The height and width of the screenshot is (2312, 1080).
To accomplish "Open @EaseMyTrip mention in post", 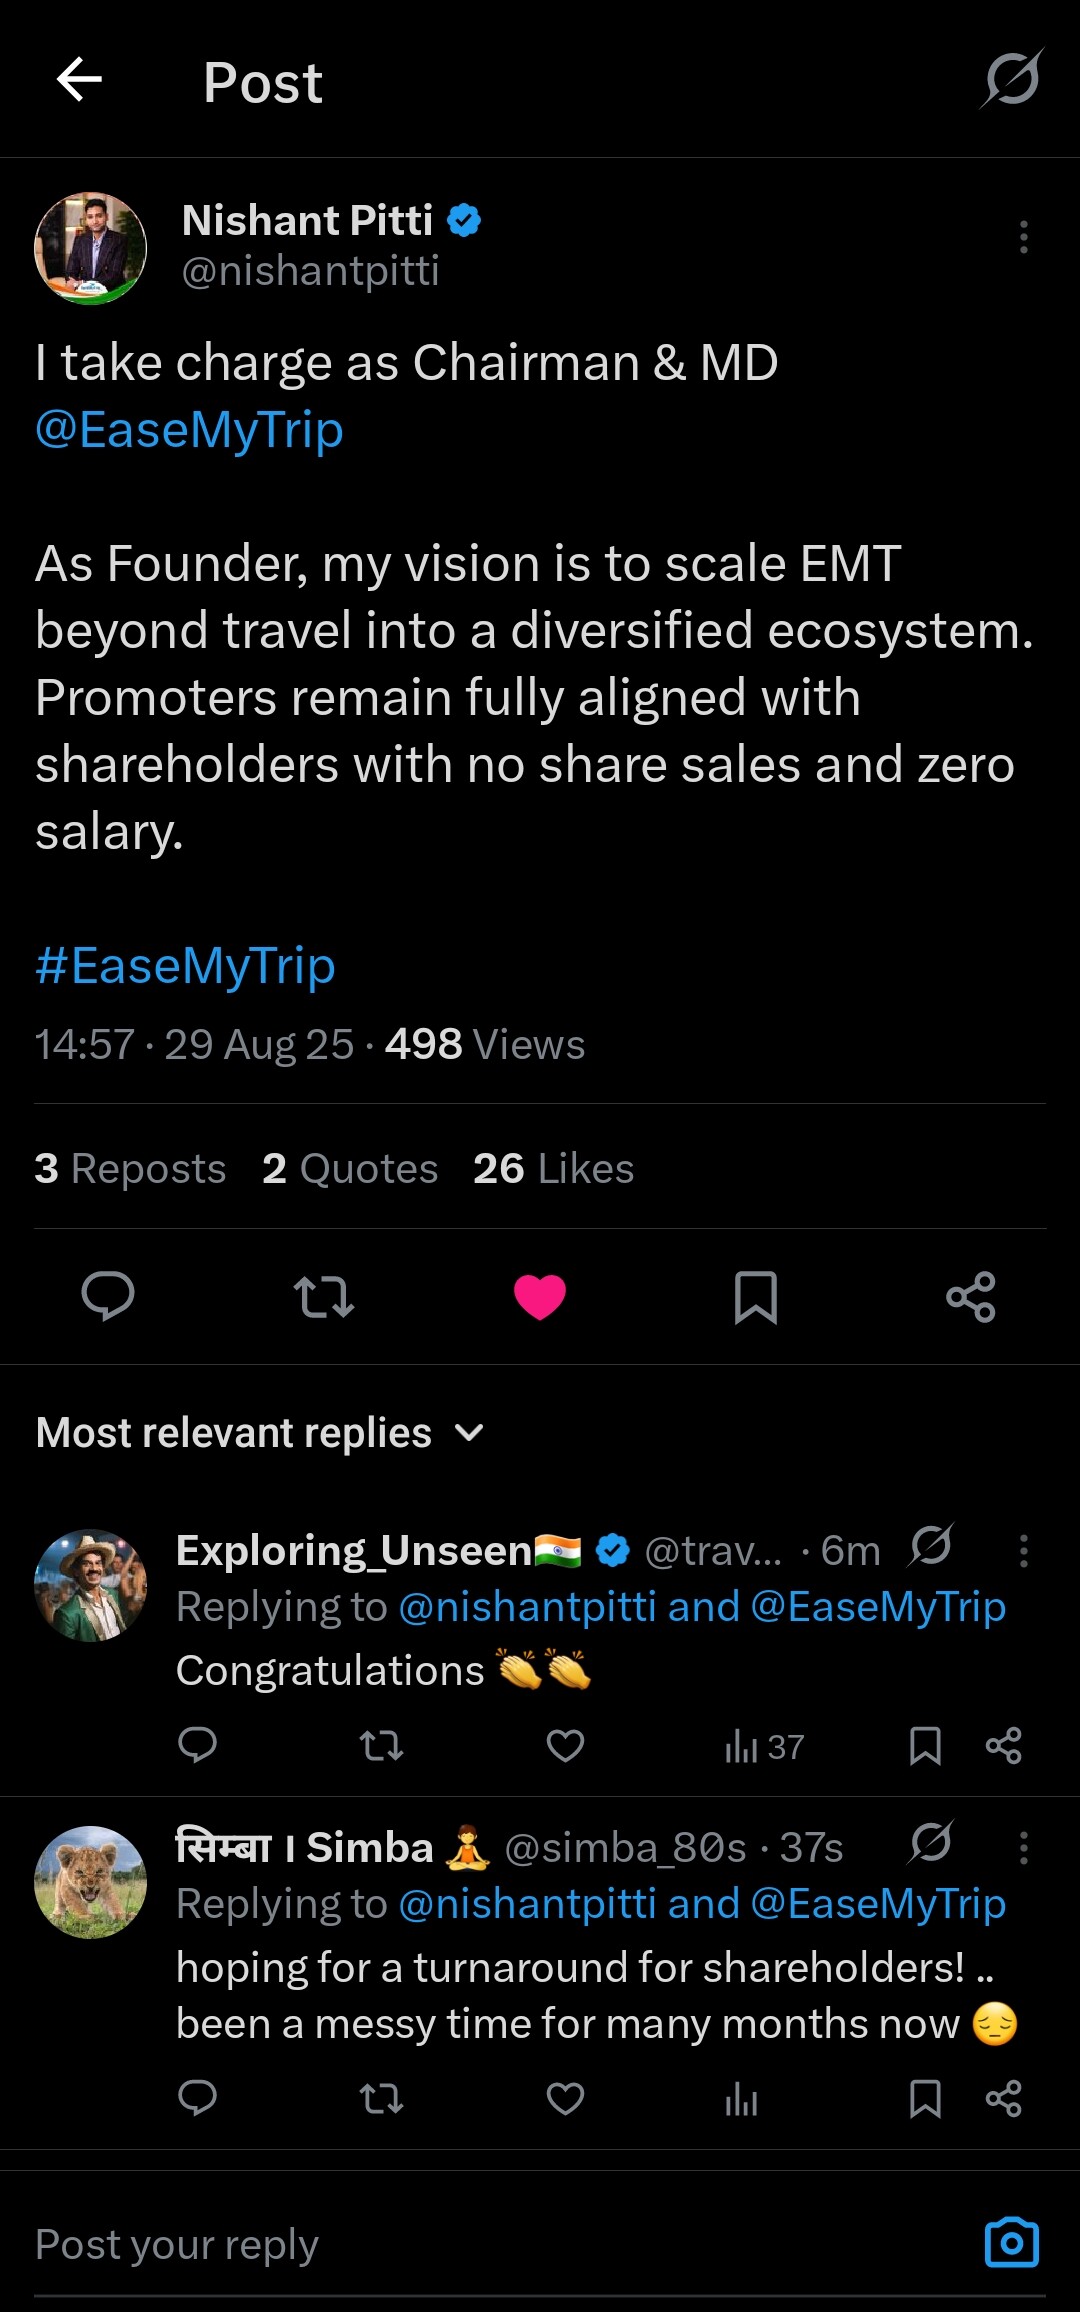I will tap(189, 430).
